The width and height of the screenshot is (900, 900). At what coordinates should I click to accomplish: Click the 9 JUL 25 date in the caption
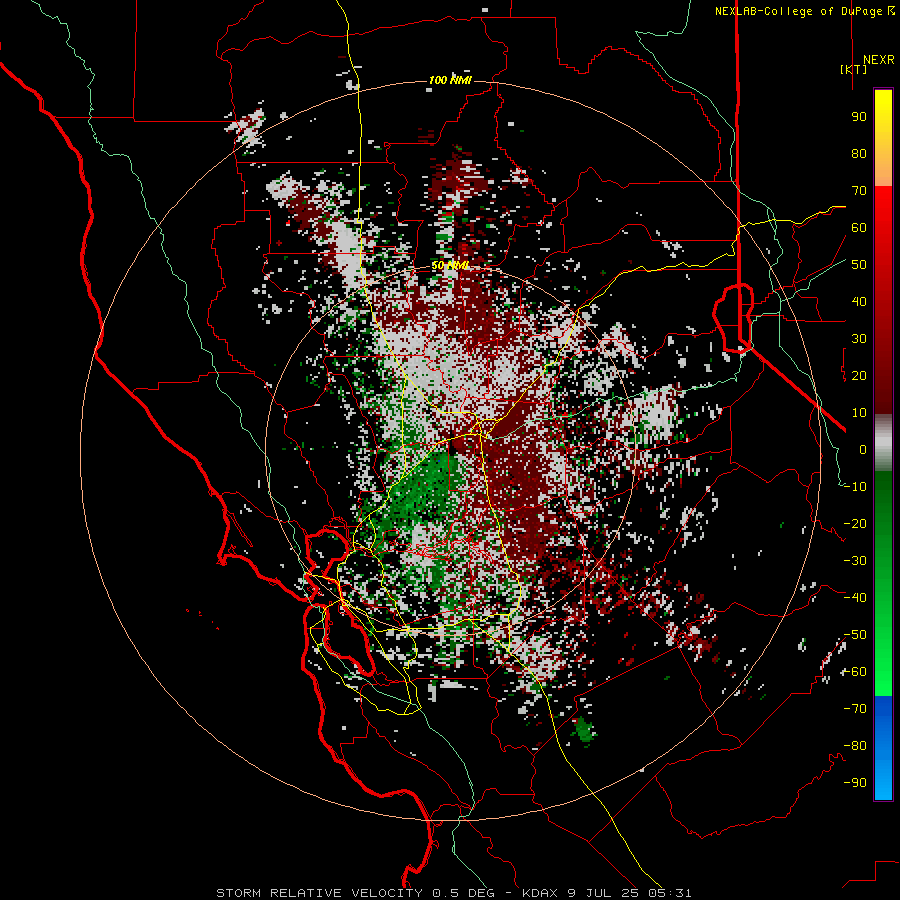click(604, 893)
